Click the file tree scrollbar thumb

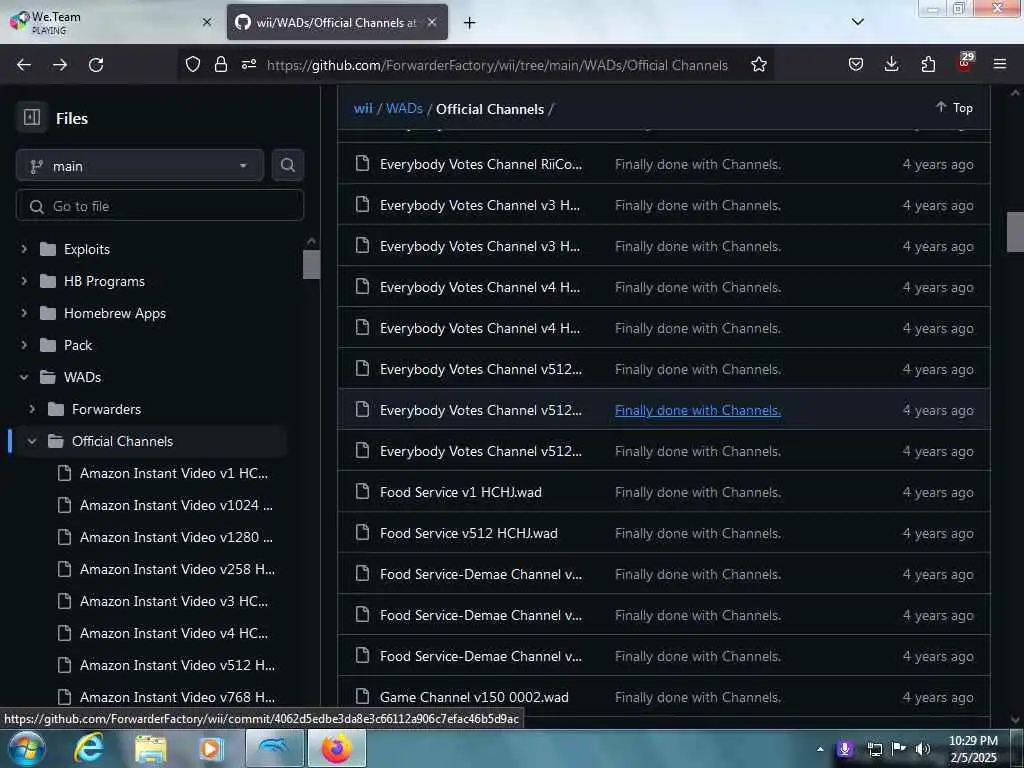pyautogui.click(x=312, y=264)
